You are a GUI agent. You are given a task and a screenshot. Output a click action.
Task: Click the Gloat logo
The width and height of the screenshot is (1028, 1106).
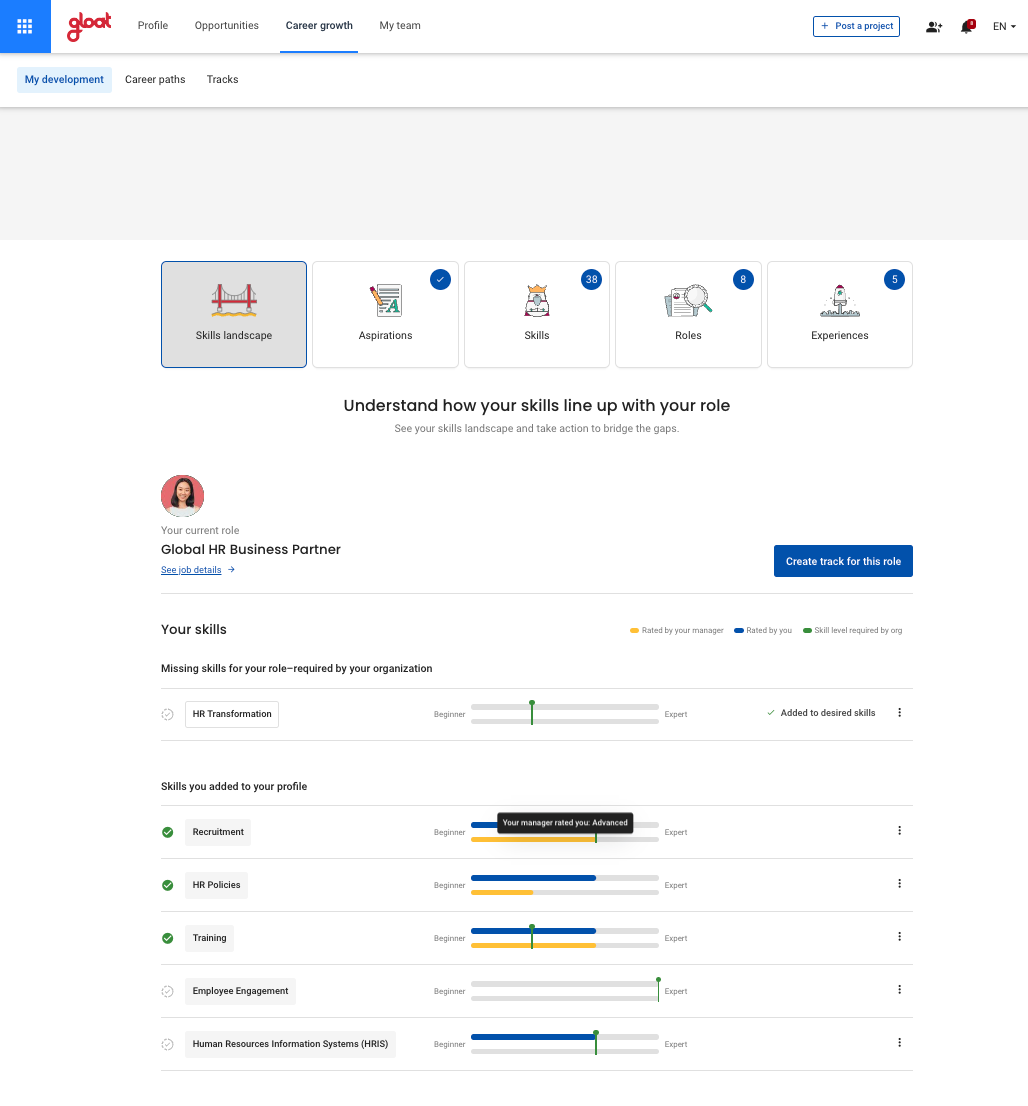pos(89,27)
